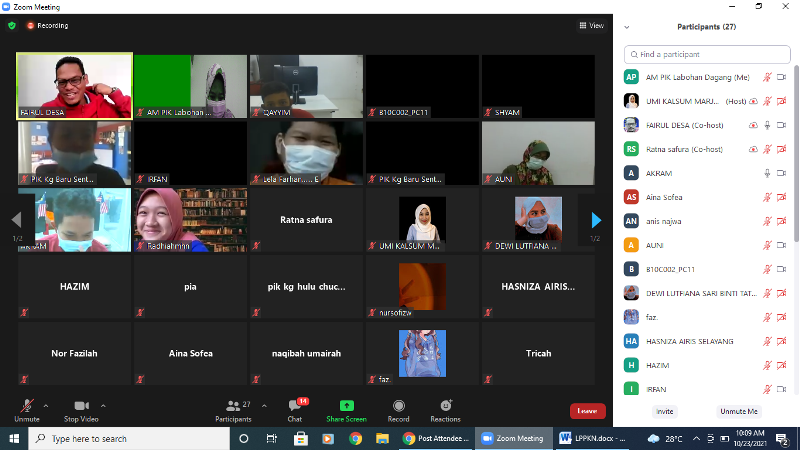Open participants options arrow in the toolbar
The image size is (800, 450).
click(264, 406)
